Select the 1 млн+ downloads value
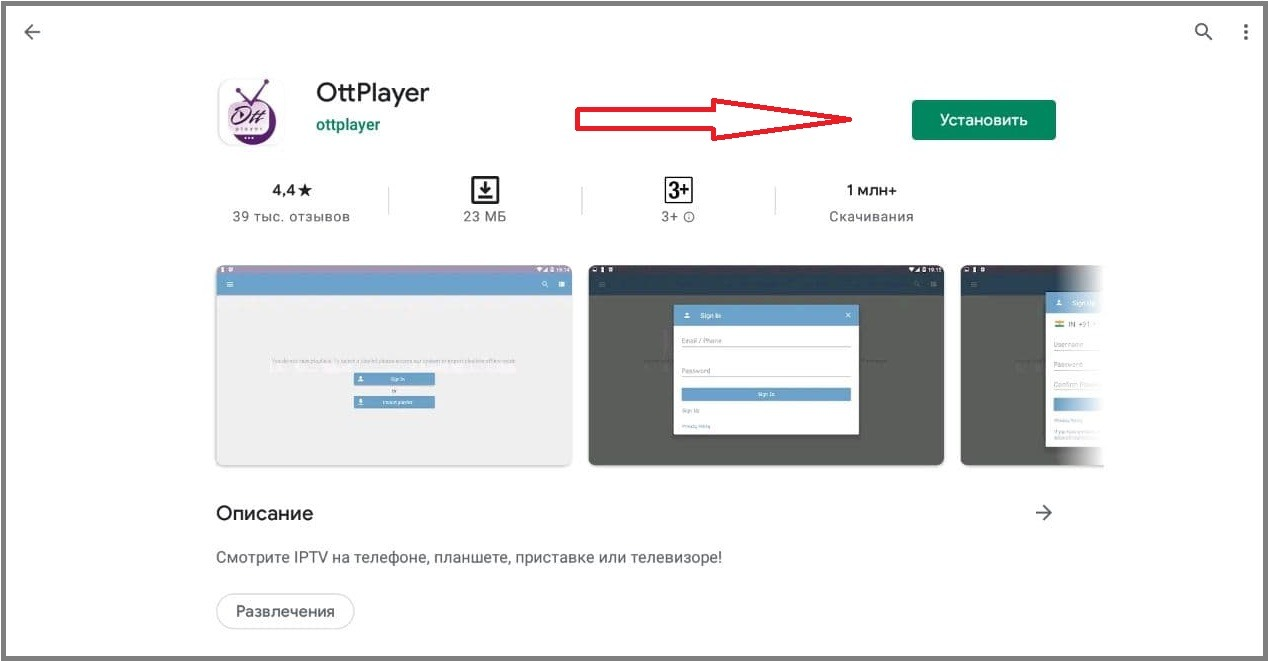Screen dimensions: 1268x661 [x=871, y=190]
